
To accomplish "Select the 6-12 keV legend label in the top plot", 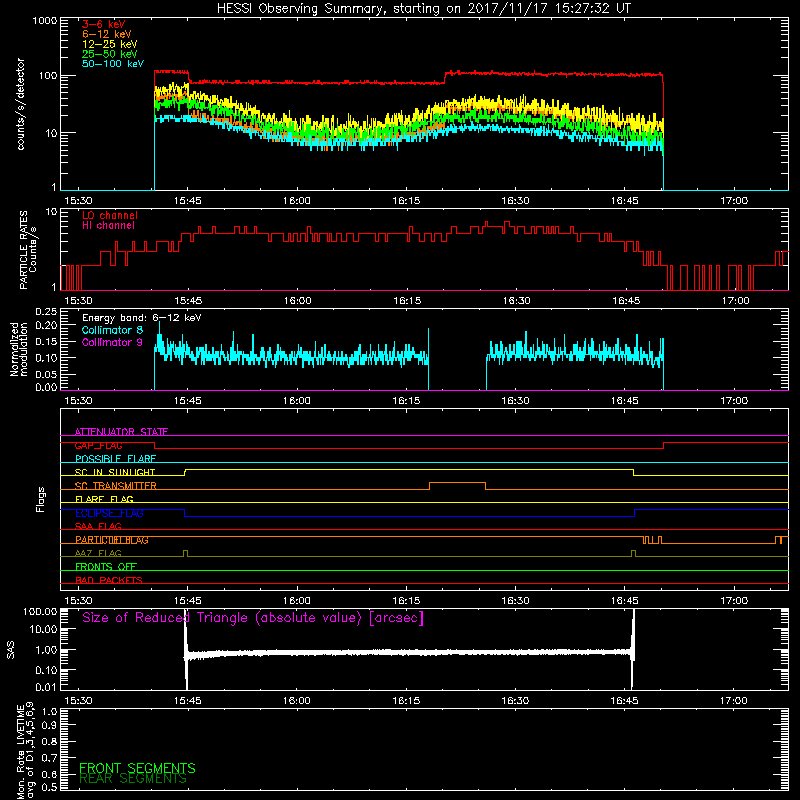I will pos(107,34).
